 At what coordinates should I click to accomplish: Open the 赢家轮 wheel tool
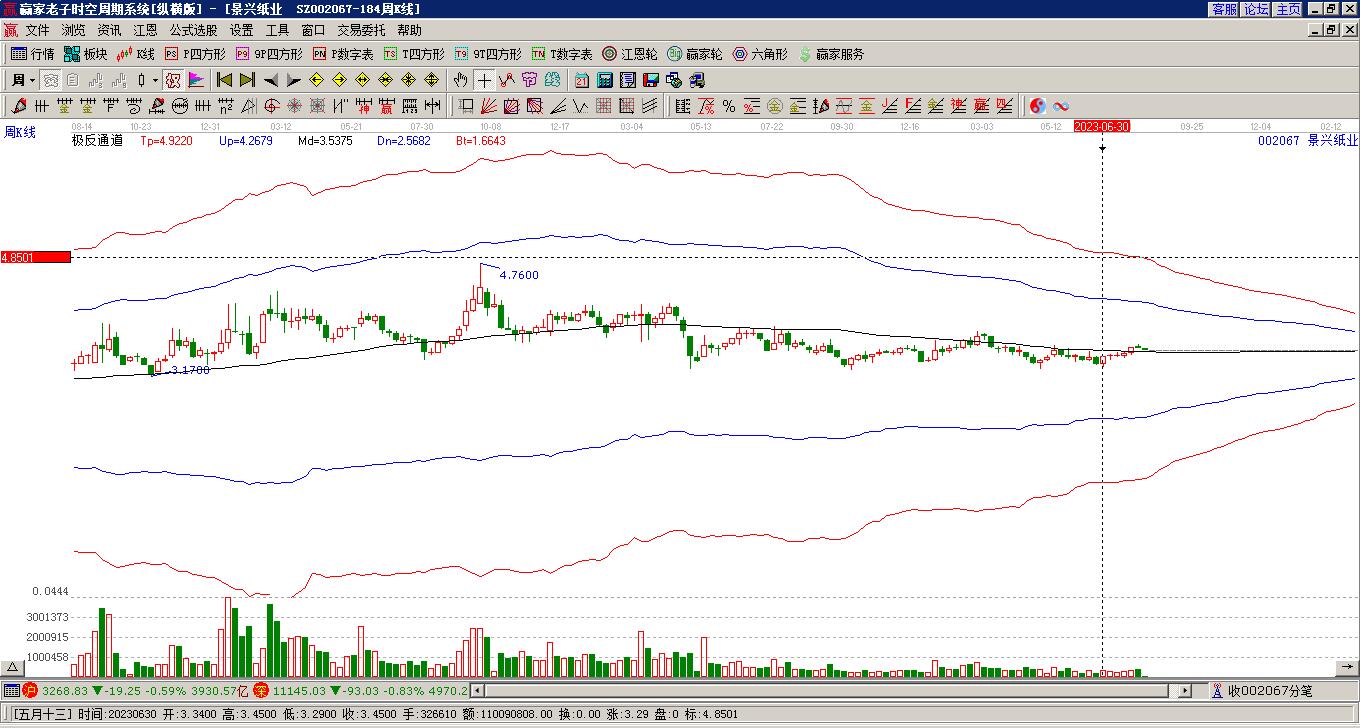695,54
